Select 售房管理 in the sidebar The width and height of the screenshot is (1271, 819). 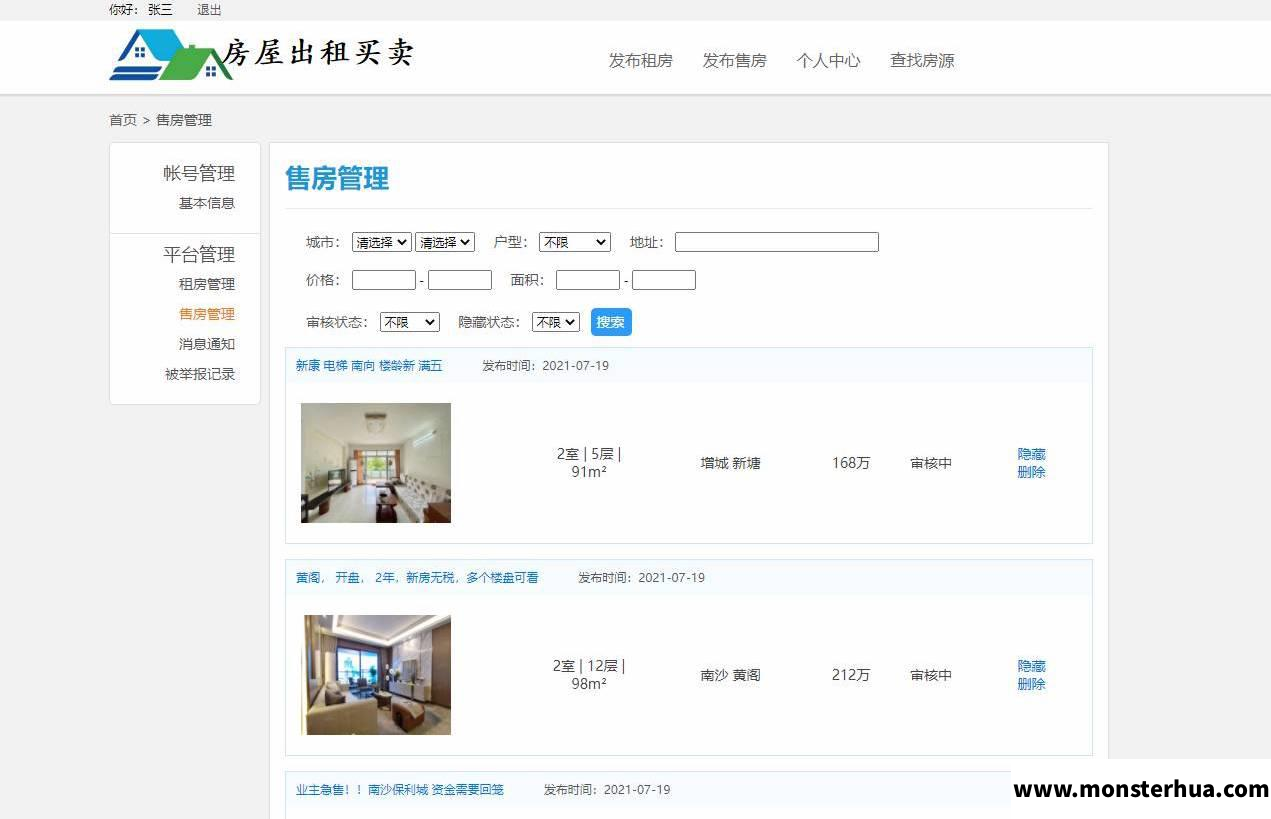point(207,314)
